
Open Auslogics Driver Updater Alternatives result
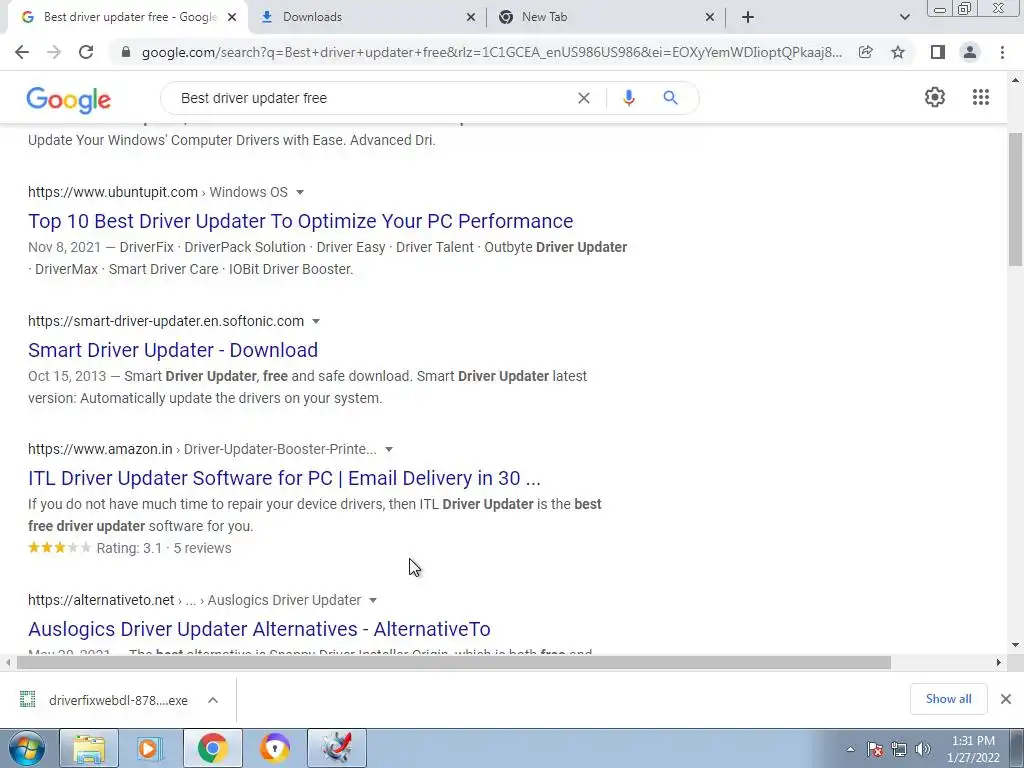pos(259,629)
